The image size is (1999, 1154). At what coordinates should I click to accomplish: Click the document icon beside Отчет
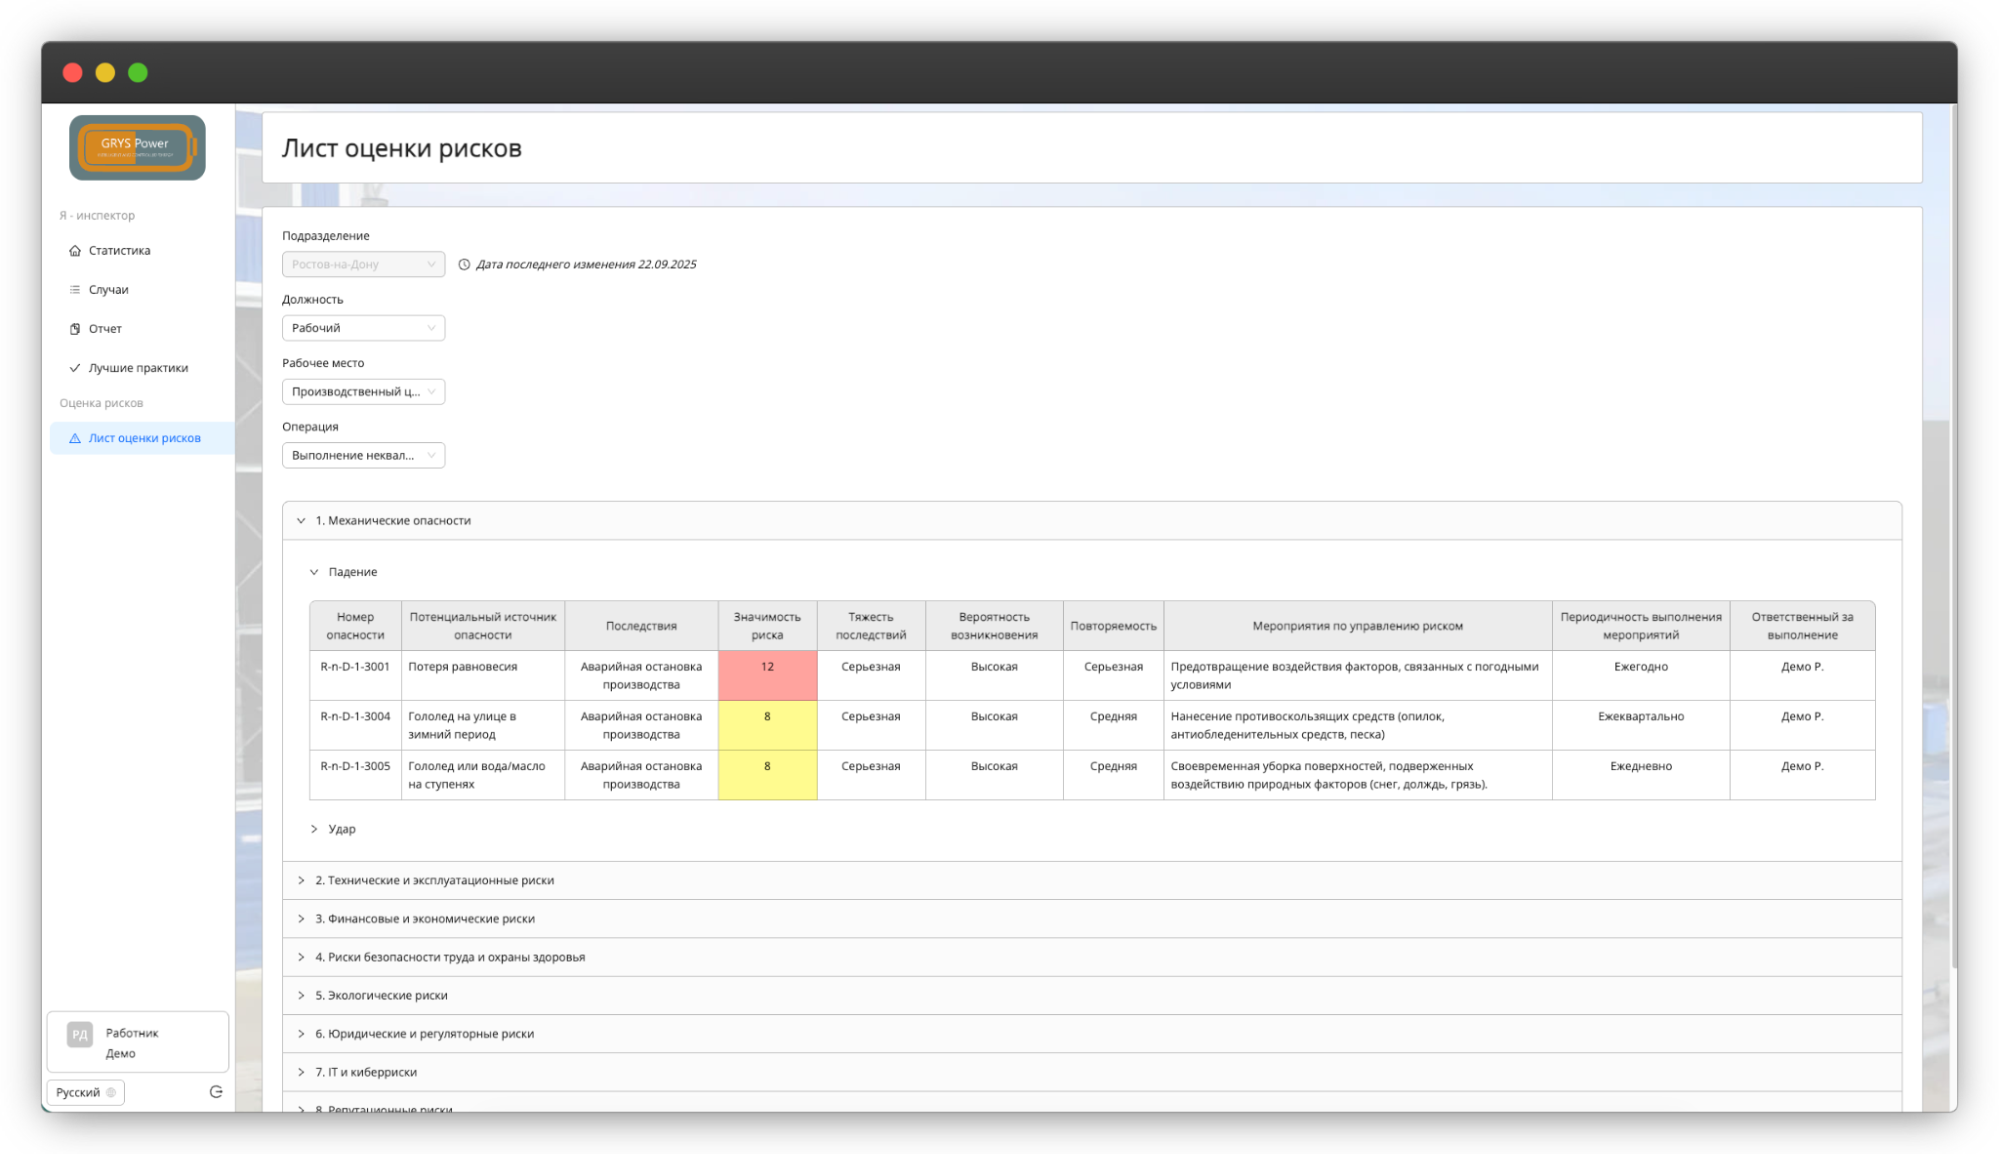coord(75,329)
